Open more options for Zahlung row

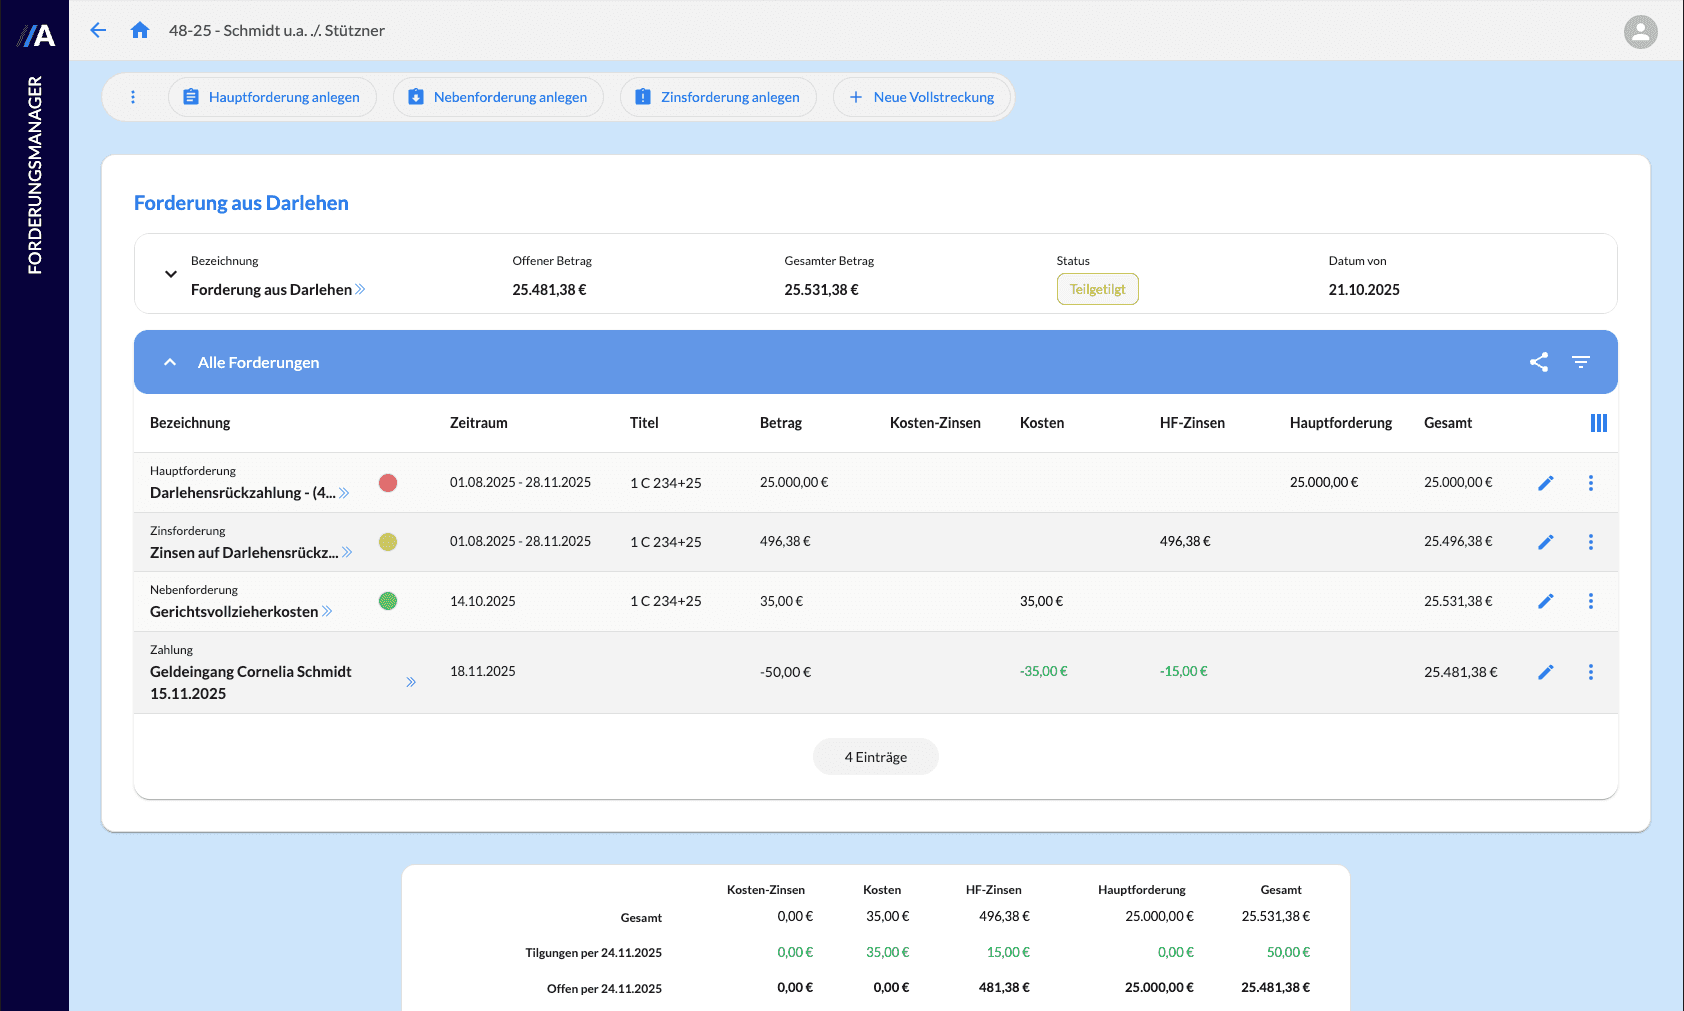coord(1591,672)
